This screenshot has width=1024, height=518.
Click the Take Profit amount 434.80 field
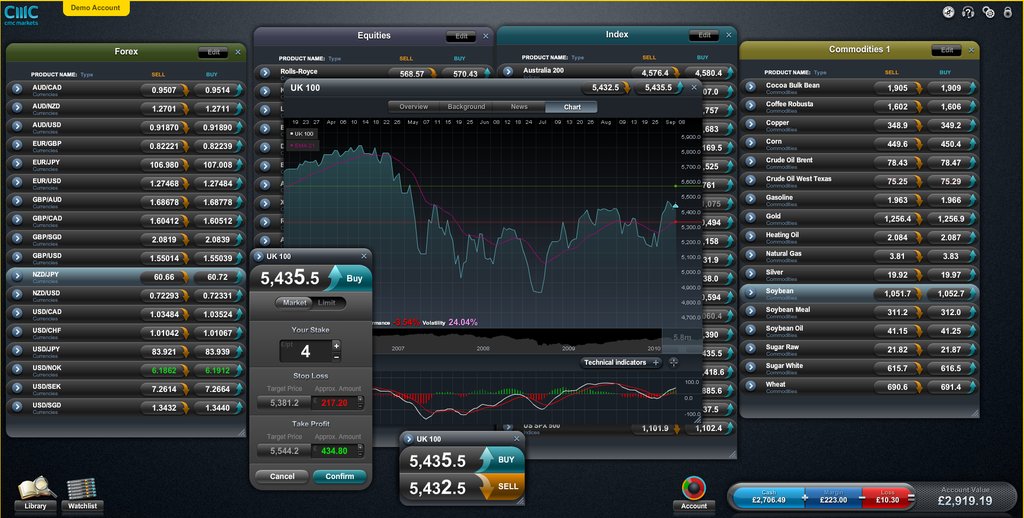(x=334, y=451)
